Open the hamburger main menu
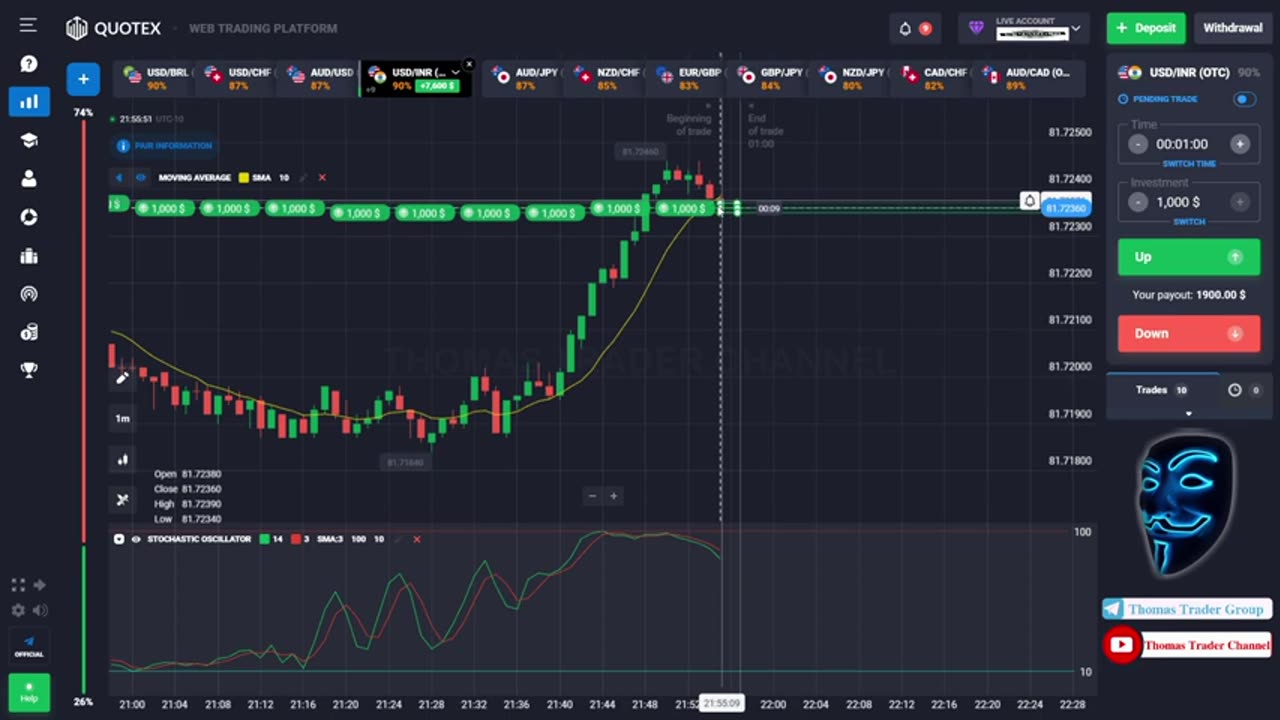The width and height of the screenshot is (1280, 720). [x=28, y=26]
